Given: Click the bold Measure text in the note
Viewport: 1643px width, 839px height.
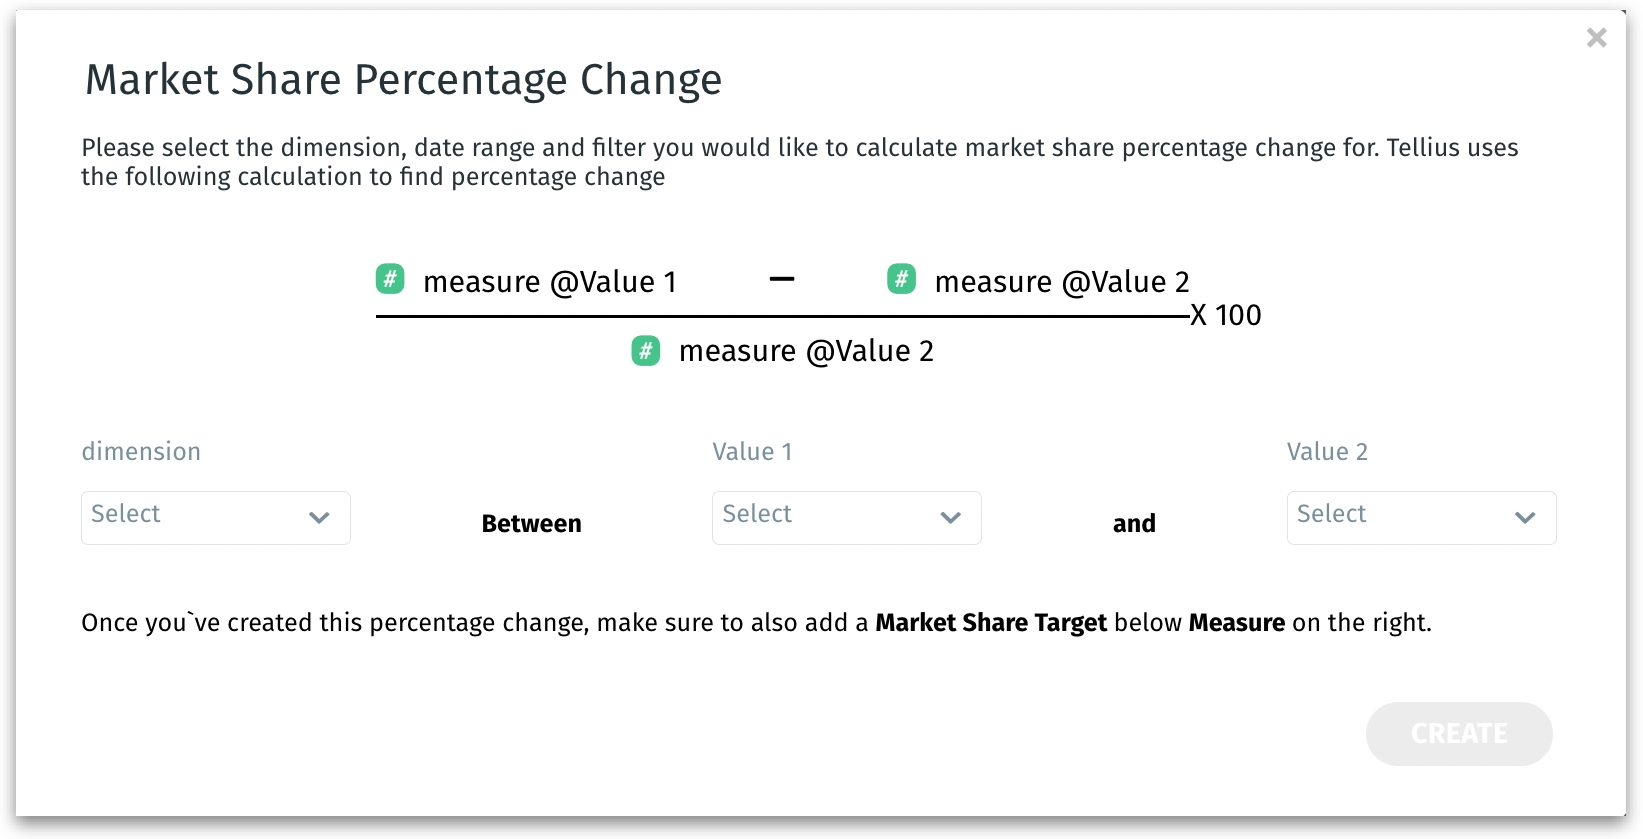Looking at the screenshot, I should 1236,623.
